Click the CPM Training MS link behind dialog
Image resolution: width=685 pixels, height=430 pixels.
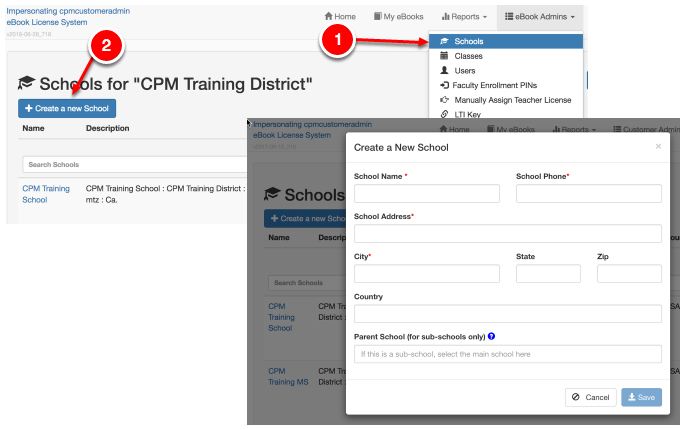pos(288,376)
